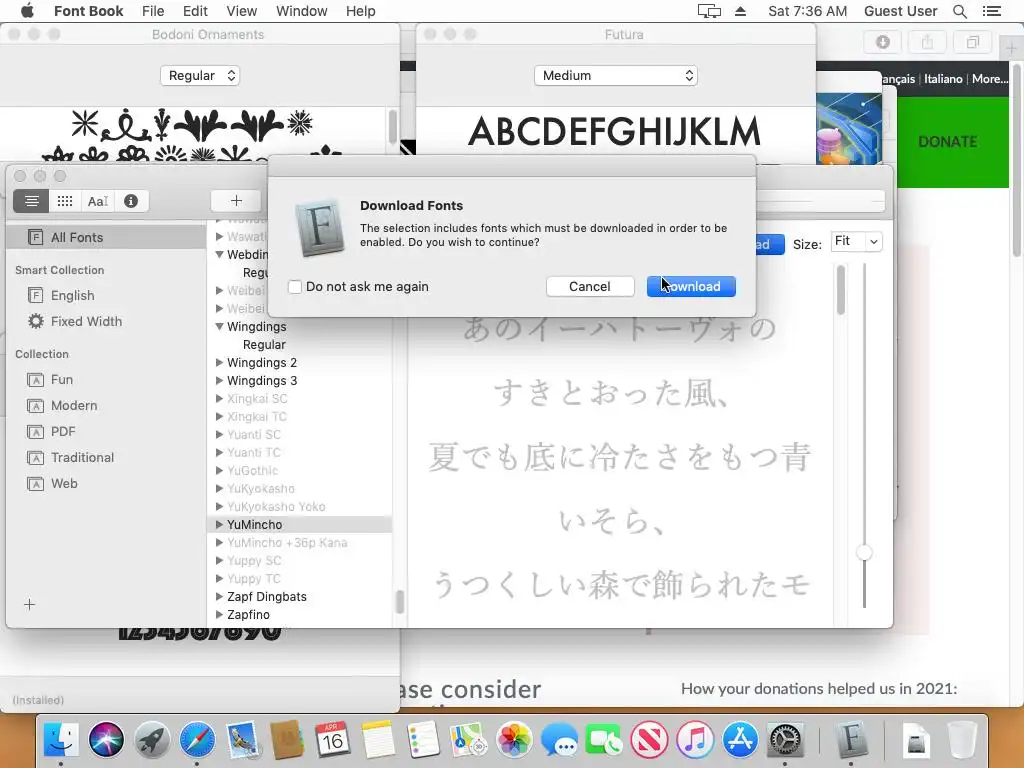Click the Safari share toolbar icon

coord(927,42)
